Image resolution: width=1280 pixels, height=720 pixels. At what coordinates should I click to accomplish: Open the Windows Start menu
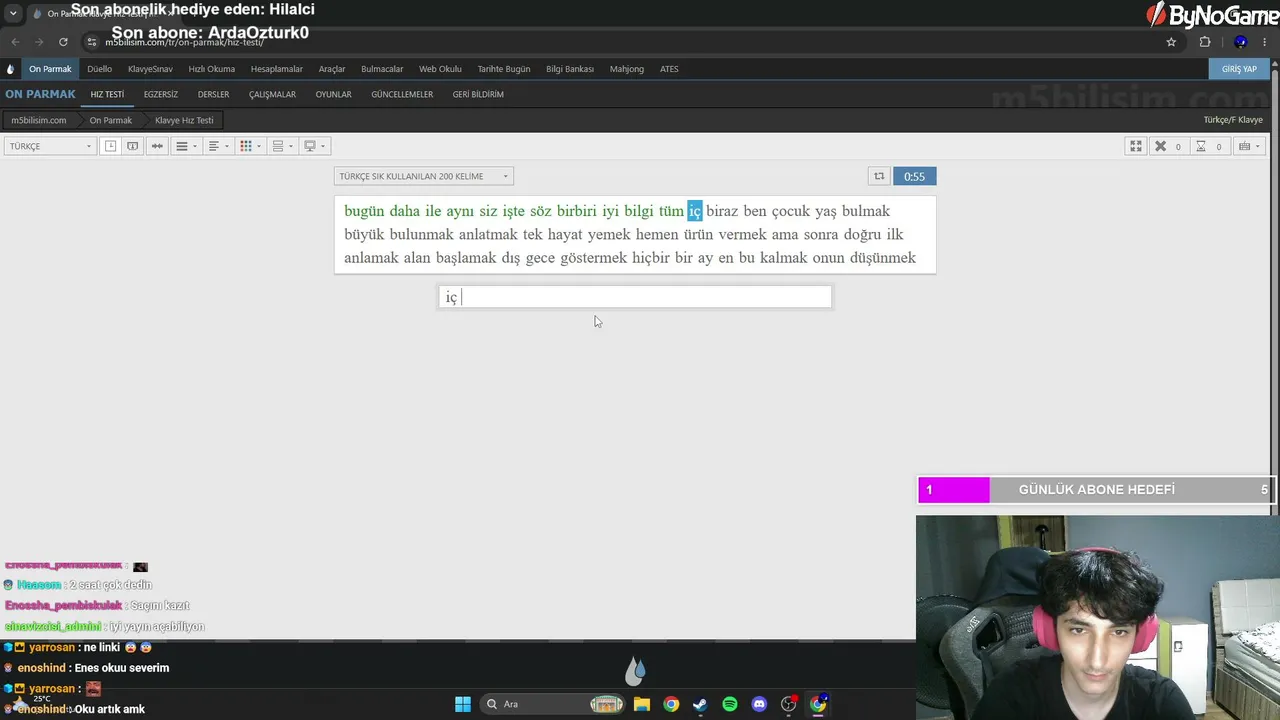(463, 704)
